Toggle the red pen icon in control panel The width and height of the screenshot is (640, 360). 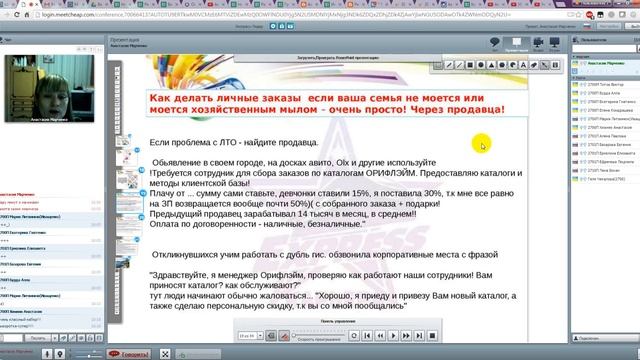[284, 336]
